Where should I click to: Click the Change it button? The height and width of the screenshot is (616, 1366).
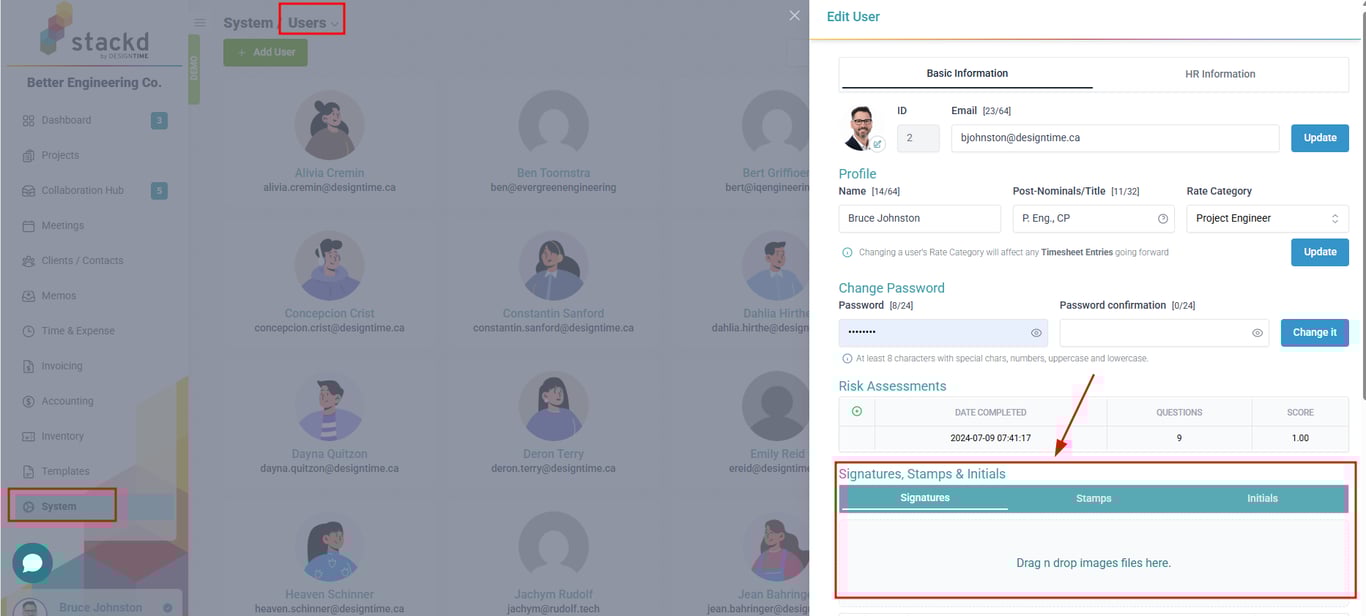click(1314, 333)
